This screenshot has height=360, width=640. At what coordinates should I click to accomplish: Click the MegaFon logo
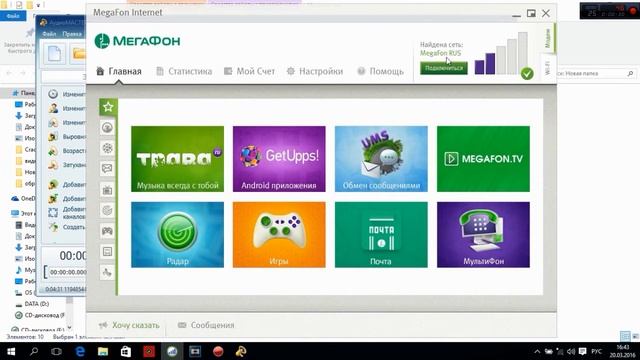(137, 41)
